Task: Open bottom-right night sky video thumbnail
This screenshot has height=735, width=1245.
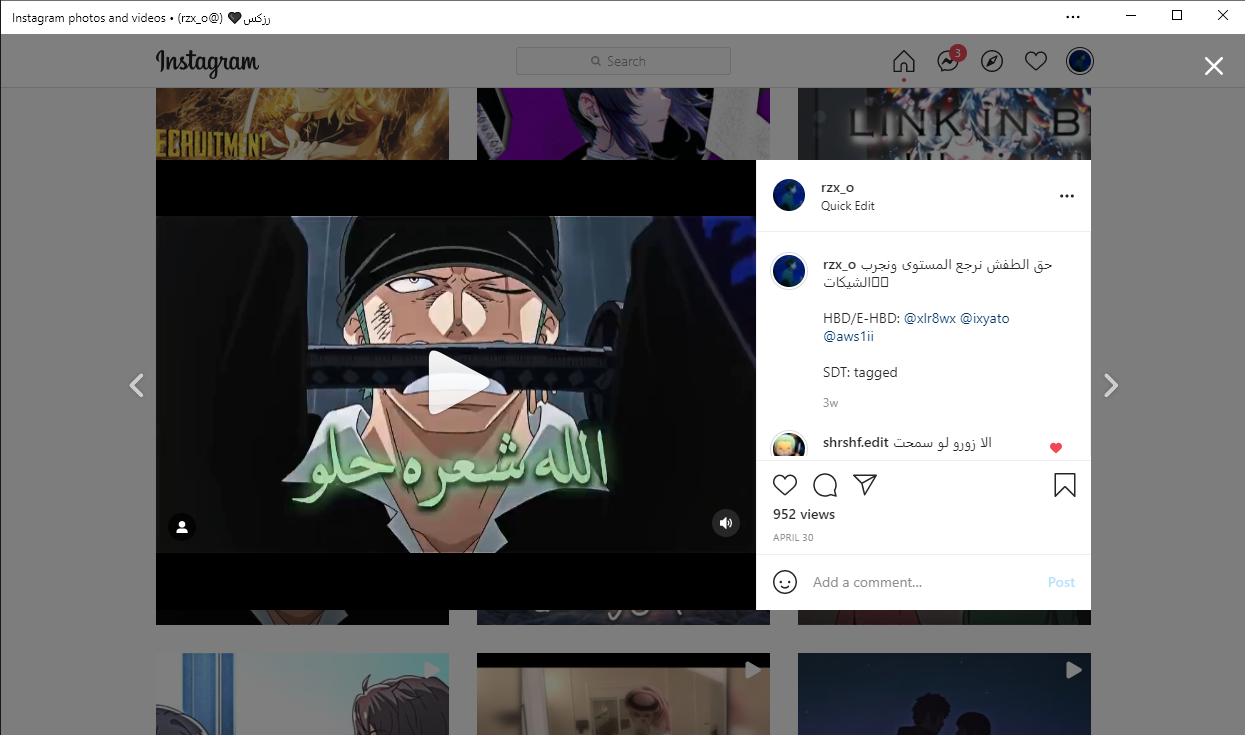Action: pyautogui.click(x=944, y=694)
